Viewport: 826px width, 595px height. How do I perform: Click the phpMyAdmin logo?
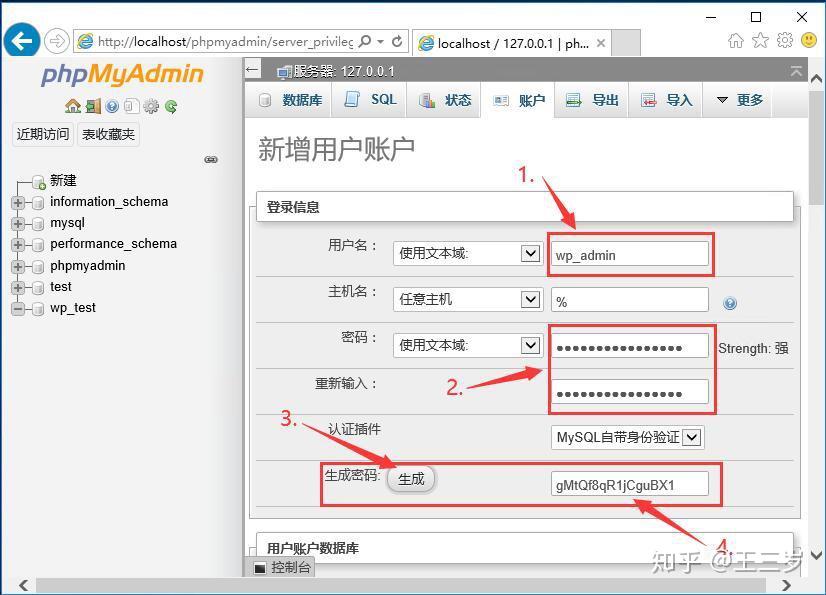(122, 74)
